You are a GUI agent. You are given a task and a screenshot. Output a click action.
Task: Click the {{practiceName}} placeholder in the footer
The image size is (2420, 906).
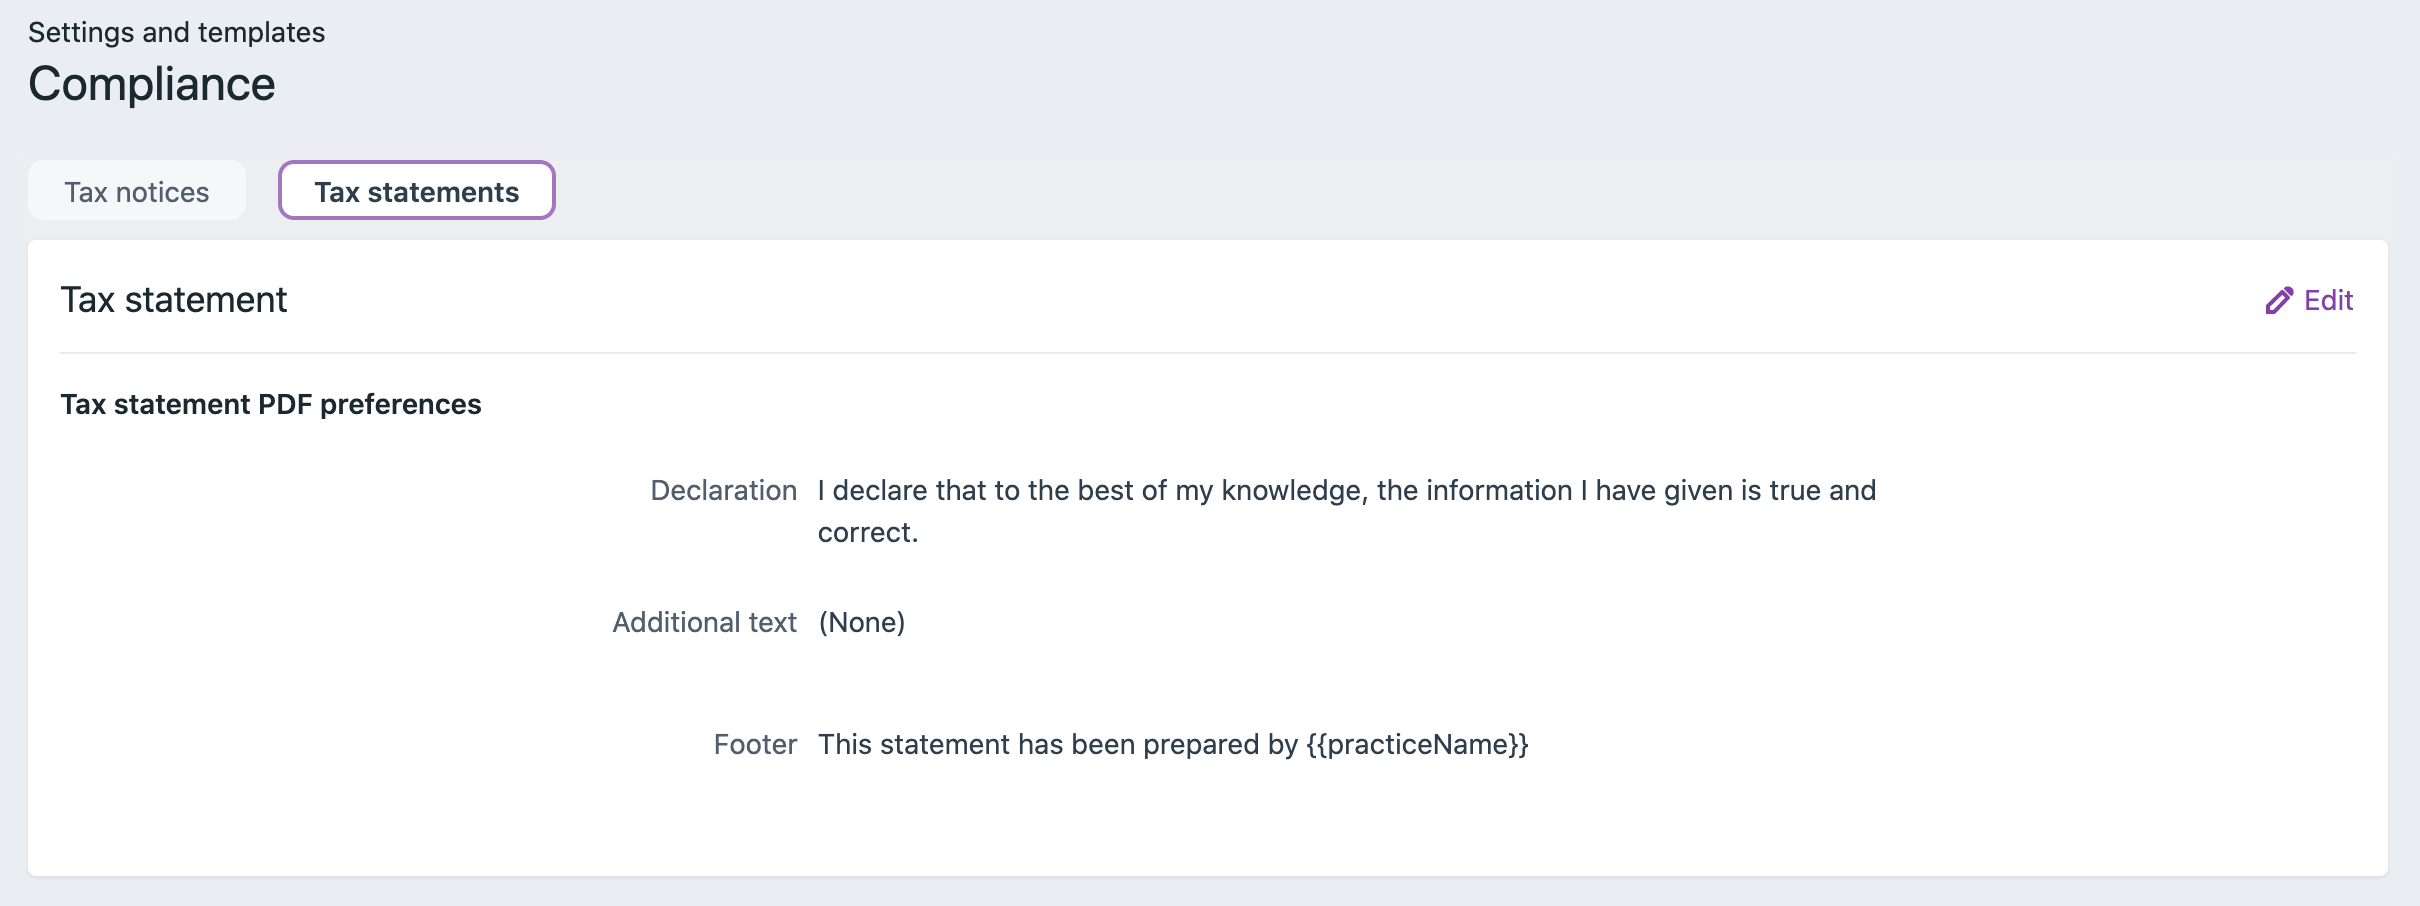(x=1417, y=744)
